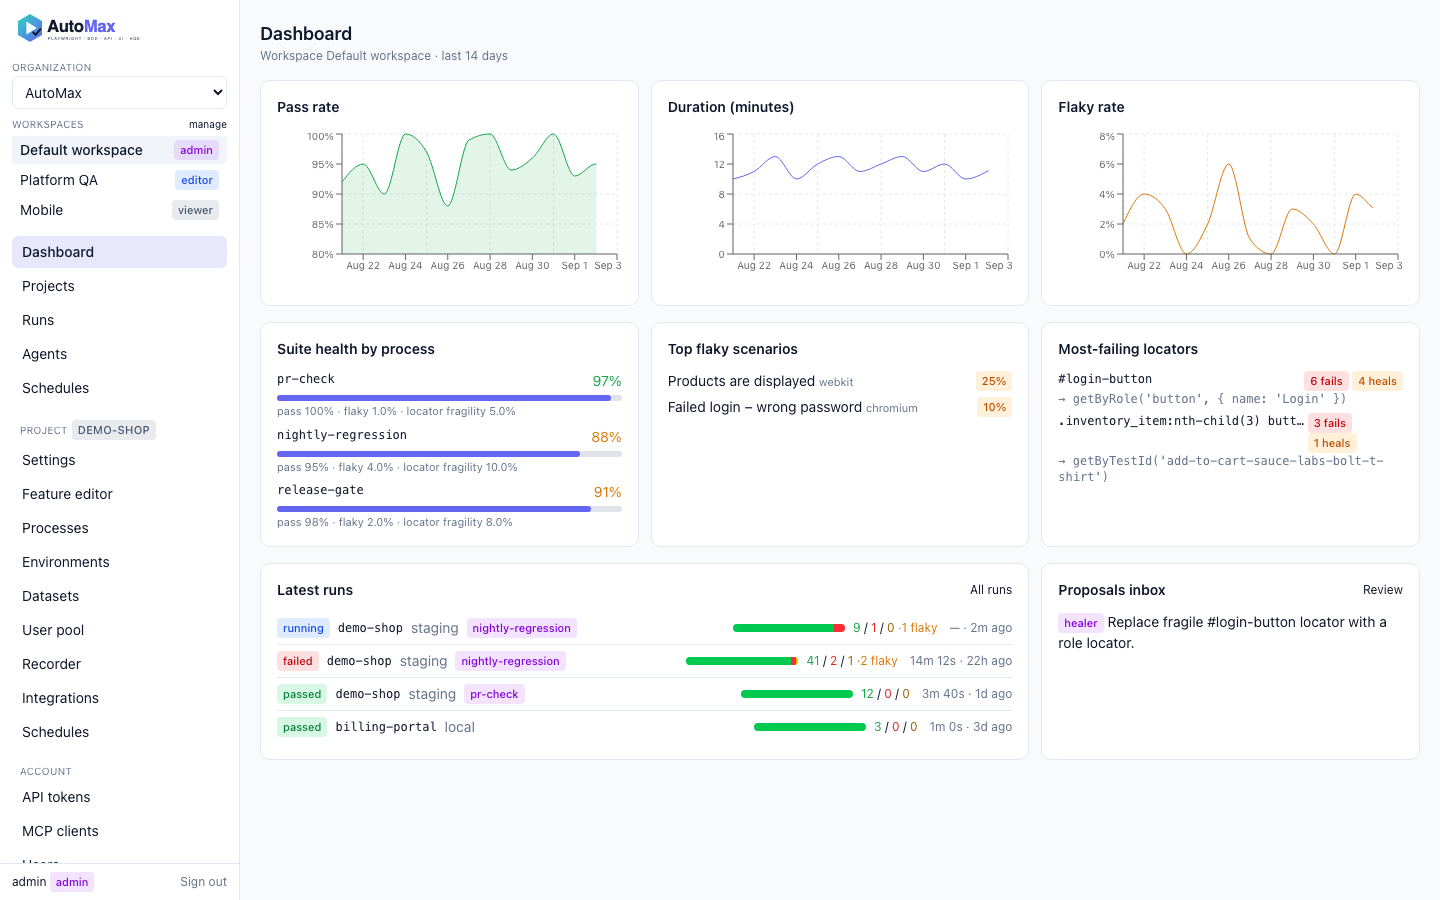Click the '1 heals' badge
1440x900 pixels.
tap(1332, 443)
